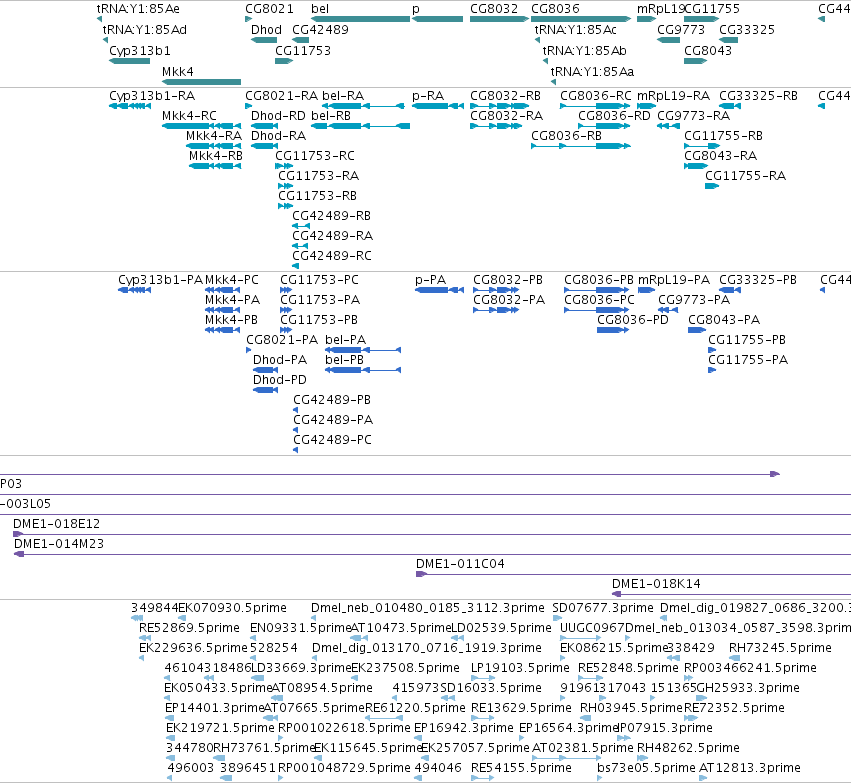Select the CG8043-PA protein label

(x=724, y=320)
